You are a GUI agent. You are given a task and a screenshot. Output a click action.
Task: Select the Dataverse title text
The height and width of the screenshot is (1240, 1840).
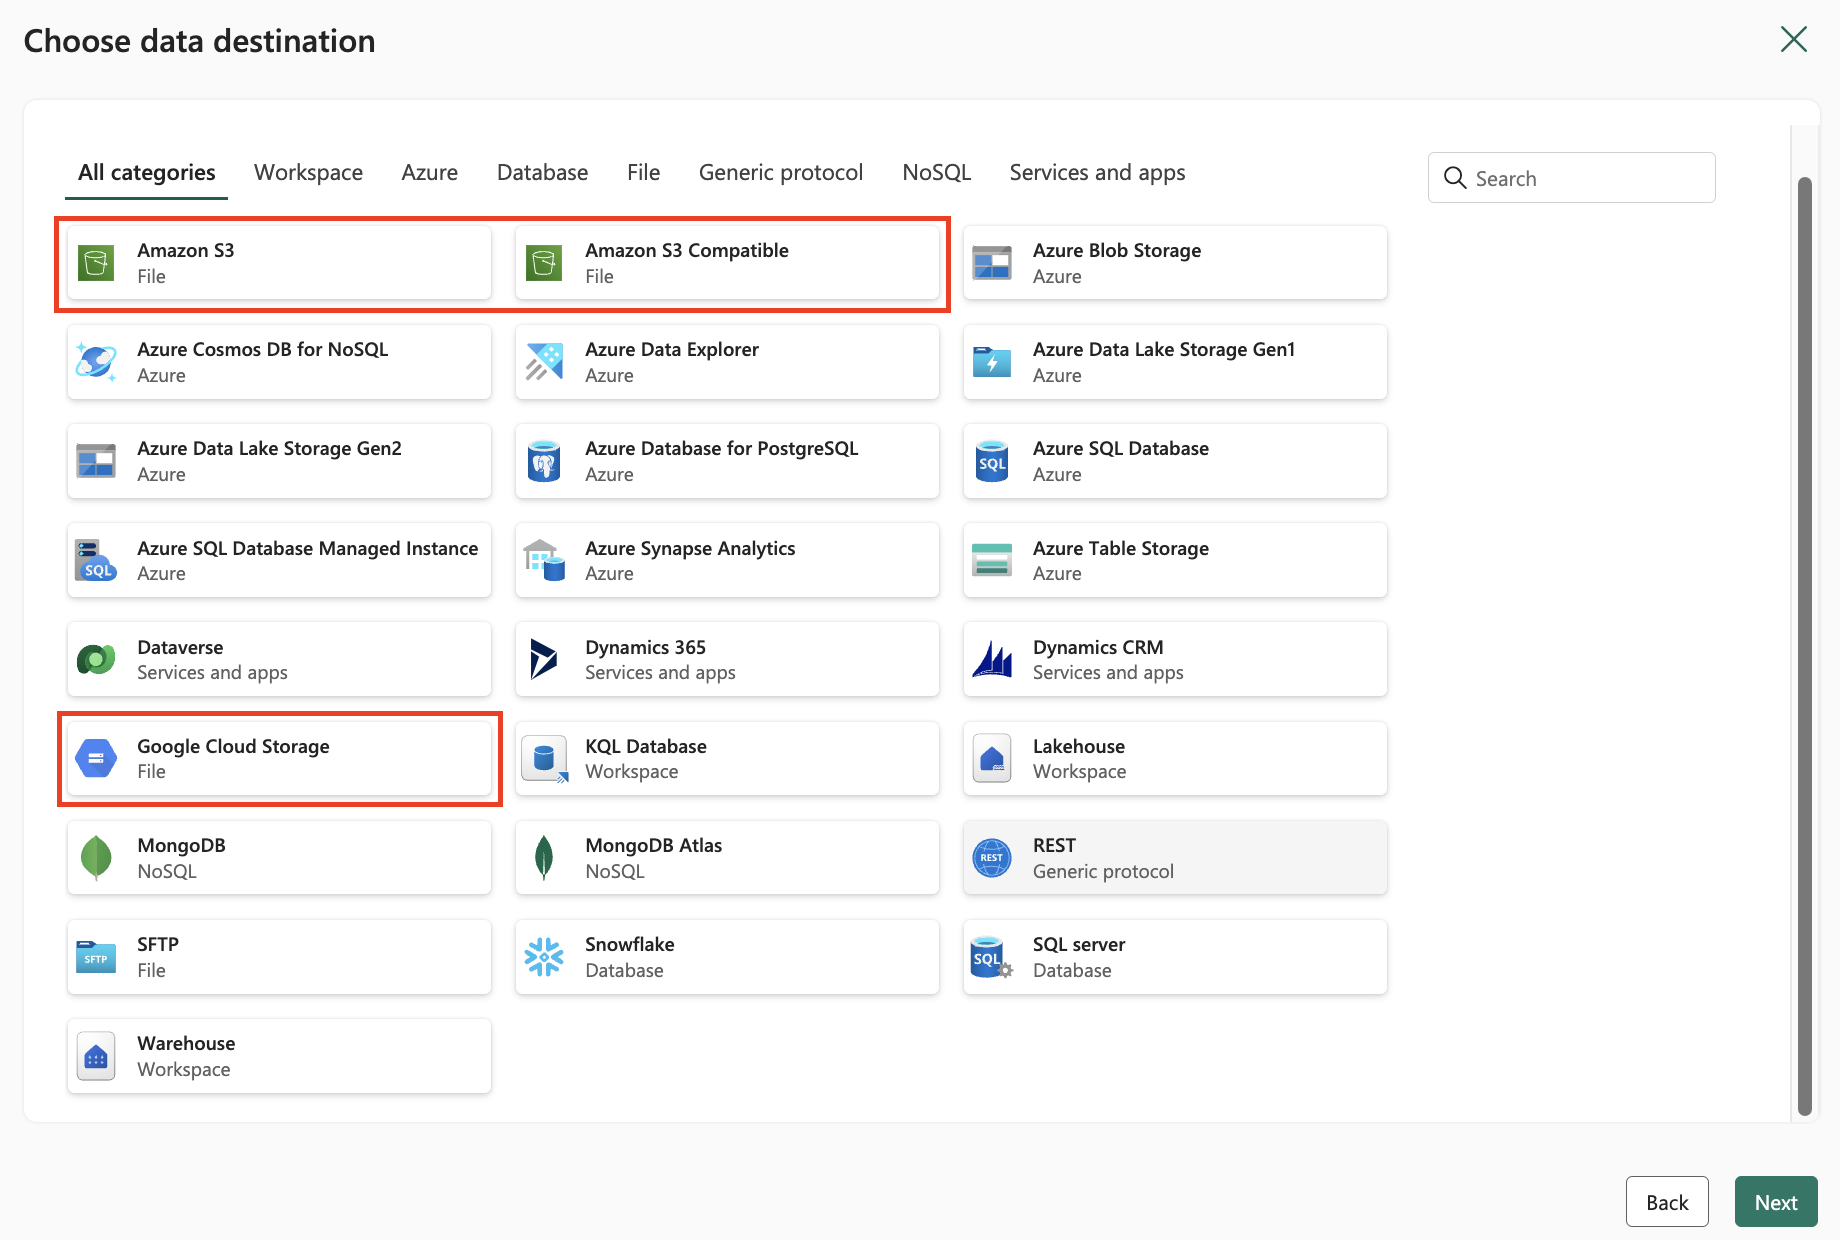(x=180, y=647)
